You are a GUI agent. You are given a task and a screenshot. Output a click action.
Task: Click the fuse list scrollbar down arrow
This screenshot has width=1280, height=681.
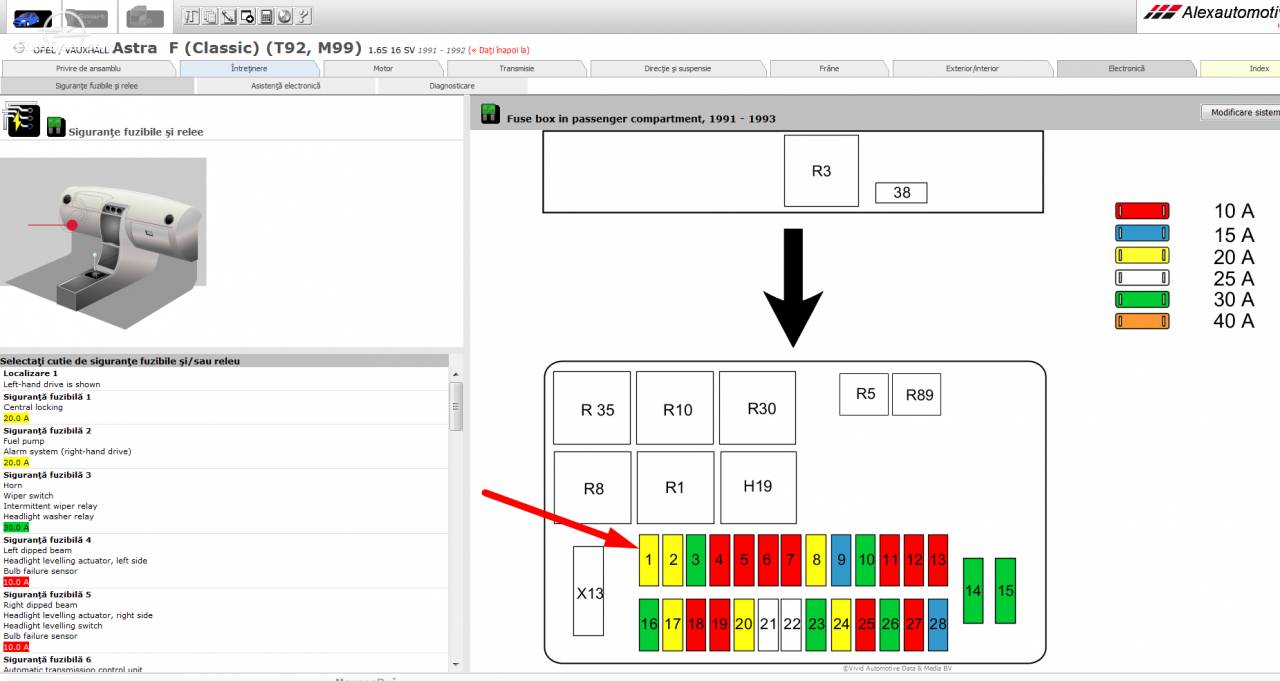[456, 664]
